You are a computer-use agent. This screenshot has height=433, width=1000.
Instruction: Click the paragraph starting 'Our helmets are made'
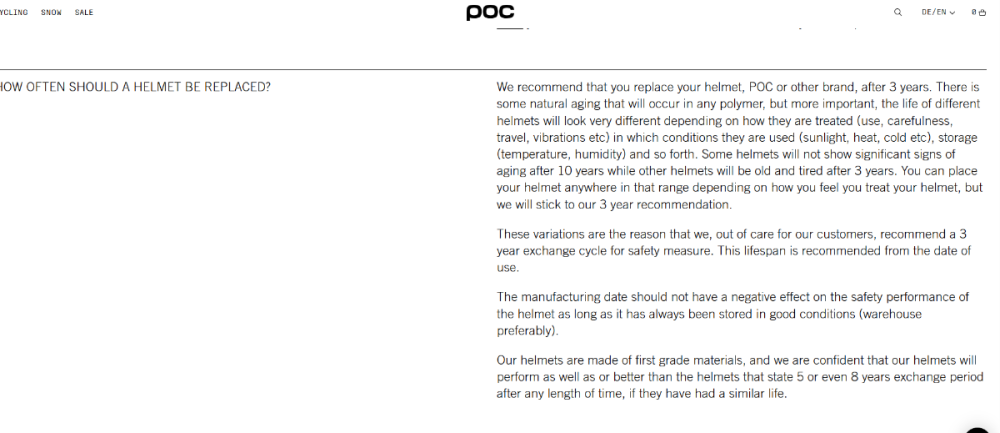[x=739, y=376]
